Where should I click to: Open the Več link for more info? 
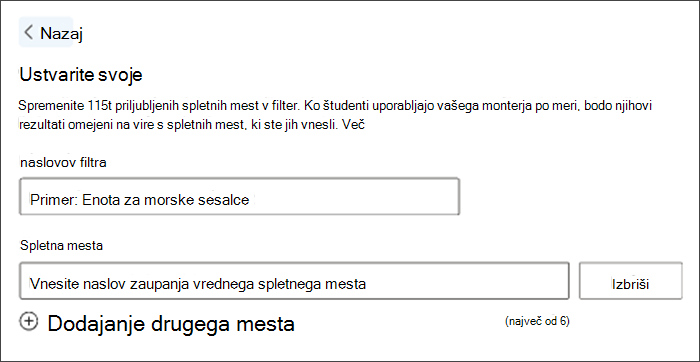(355, 125)
